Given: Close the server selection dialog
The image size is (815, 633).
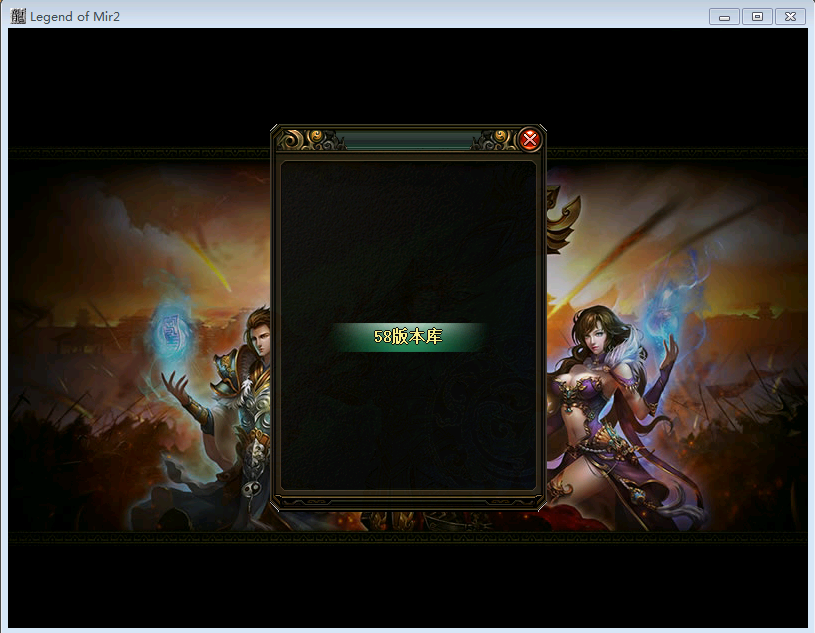Looking at the screenshot, I should point(530,139).
